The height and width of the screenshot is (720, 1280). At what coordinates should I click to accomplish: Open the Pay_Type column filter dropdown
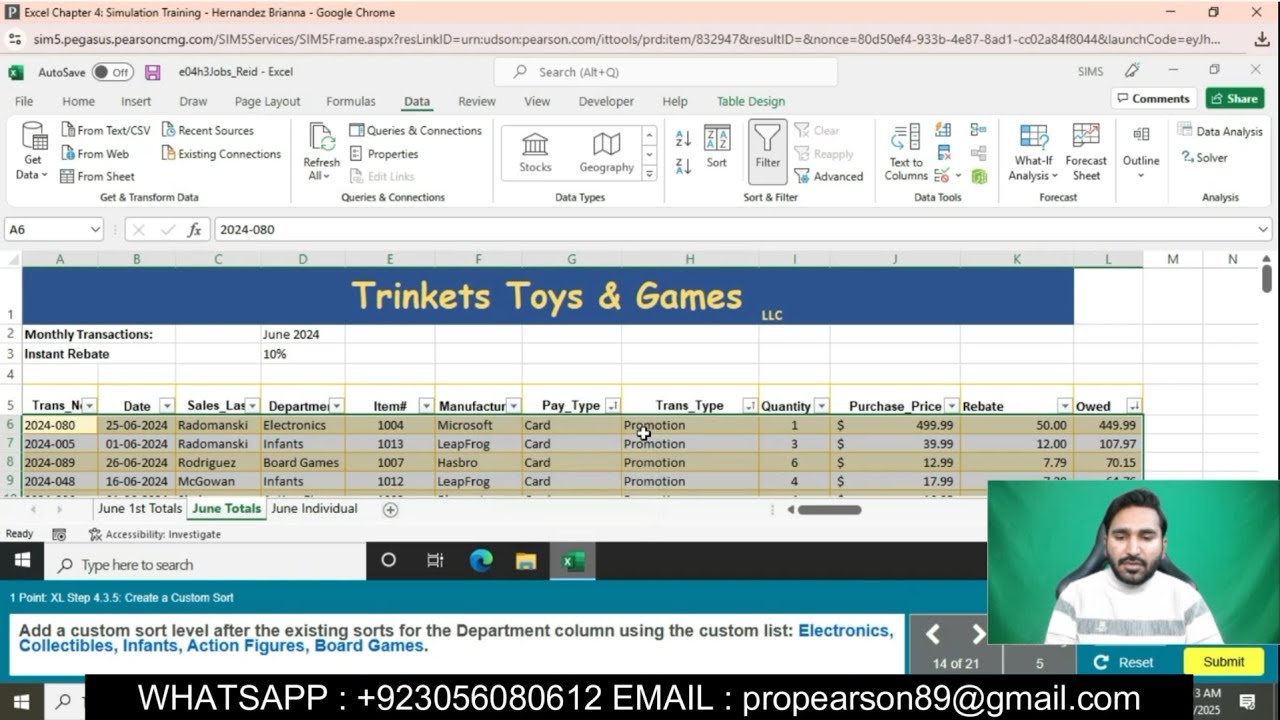(612, 406)
